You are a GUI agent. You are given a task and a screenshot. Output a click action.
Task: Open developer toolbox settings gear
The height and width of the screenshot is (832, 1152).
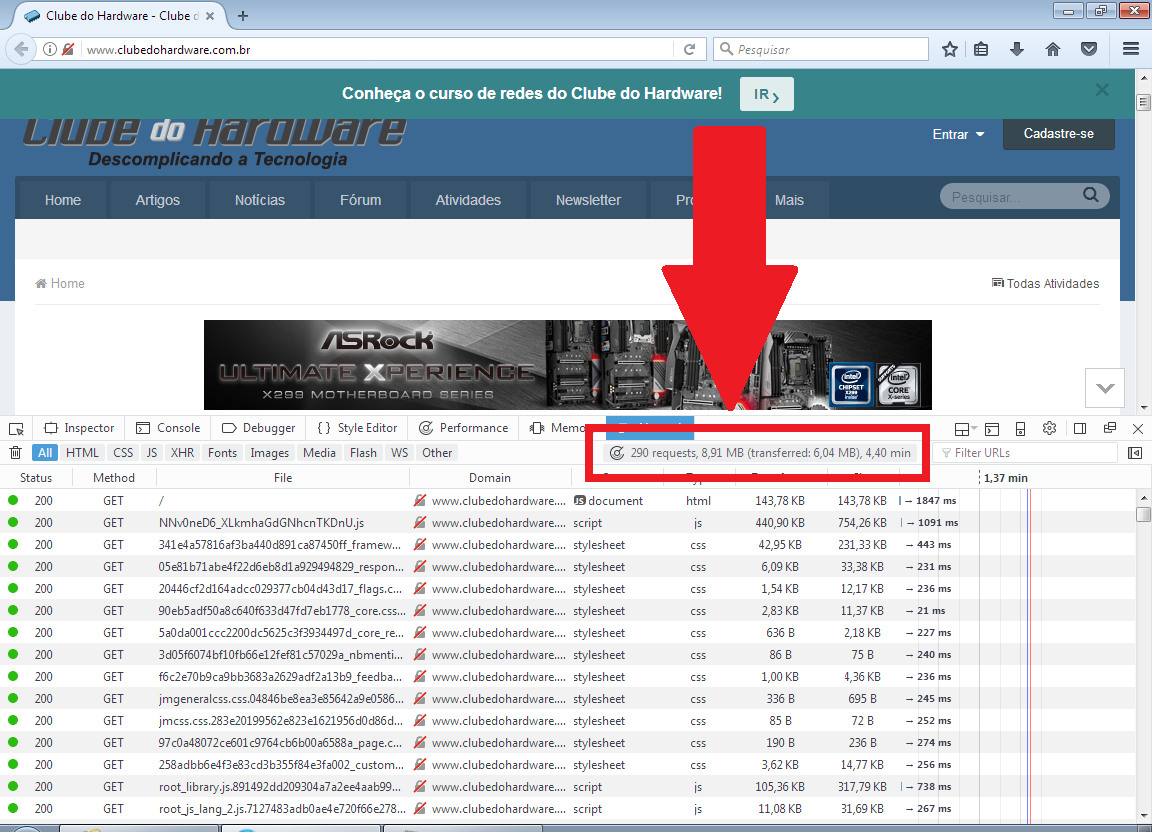(x=1049, y=428)
